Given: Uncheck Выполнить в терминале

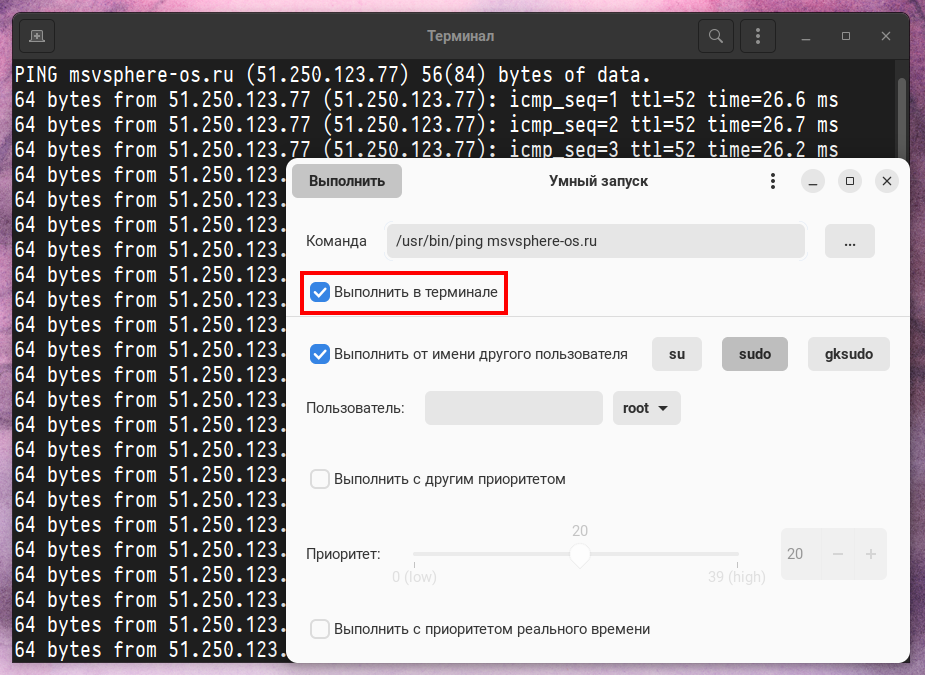Looking at the screenshot, I should (x=320, y=292).
